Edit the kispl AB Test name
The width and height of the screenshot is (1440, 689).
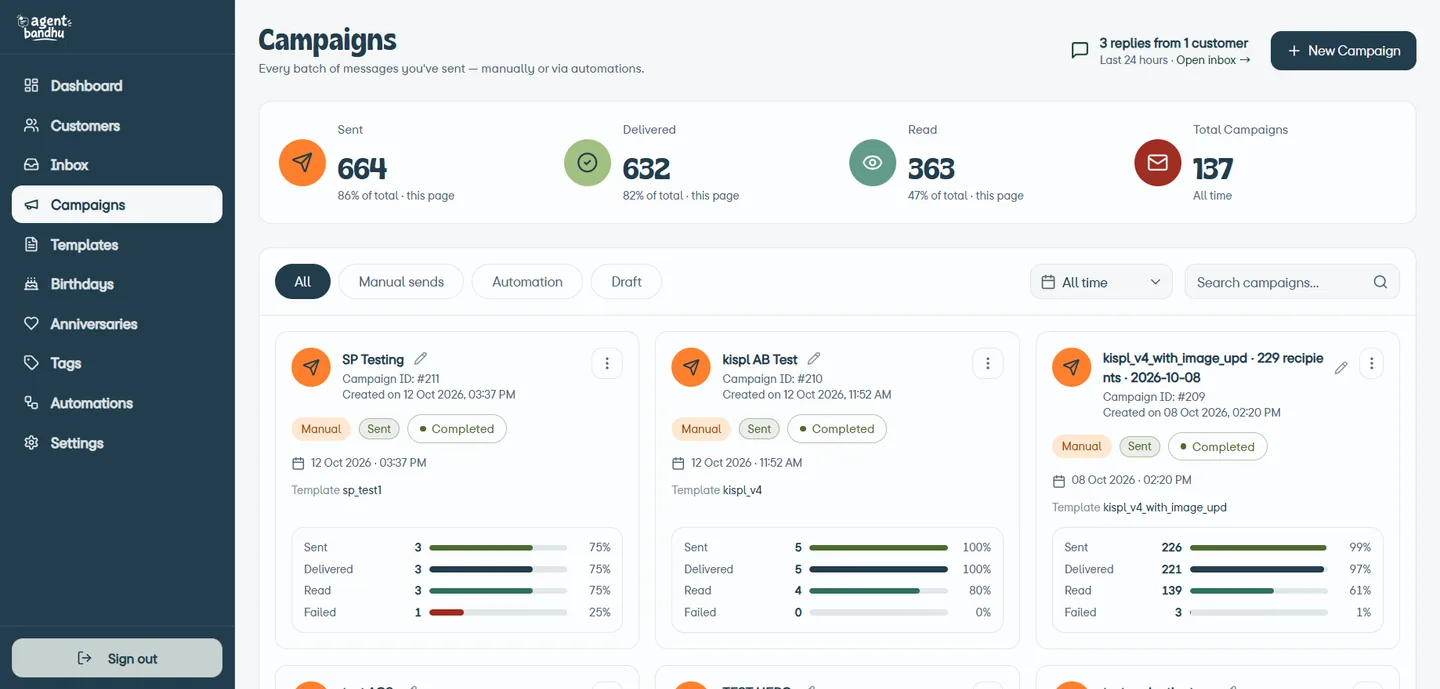(814, 359)
